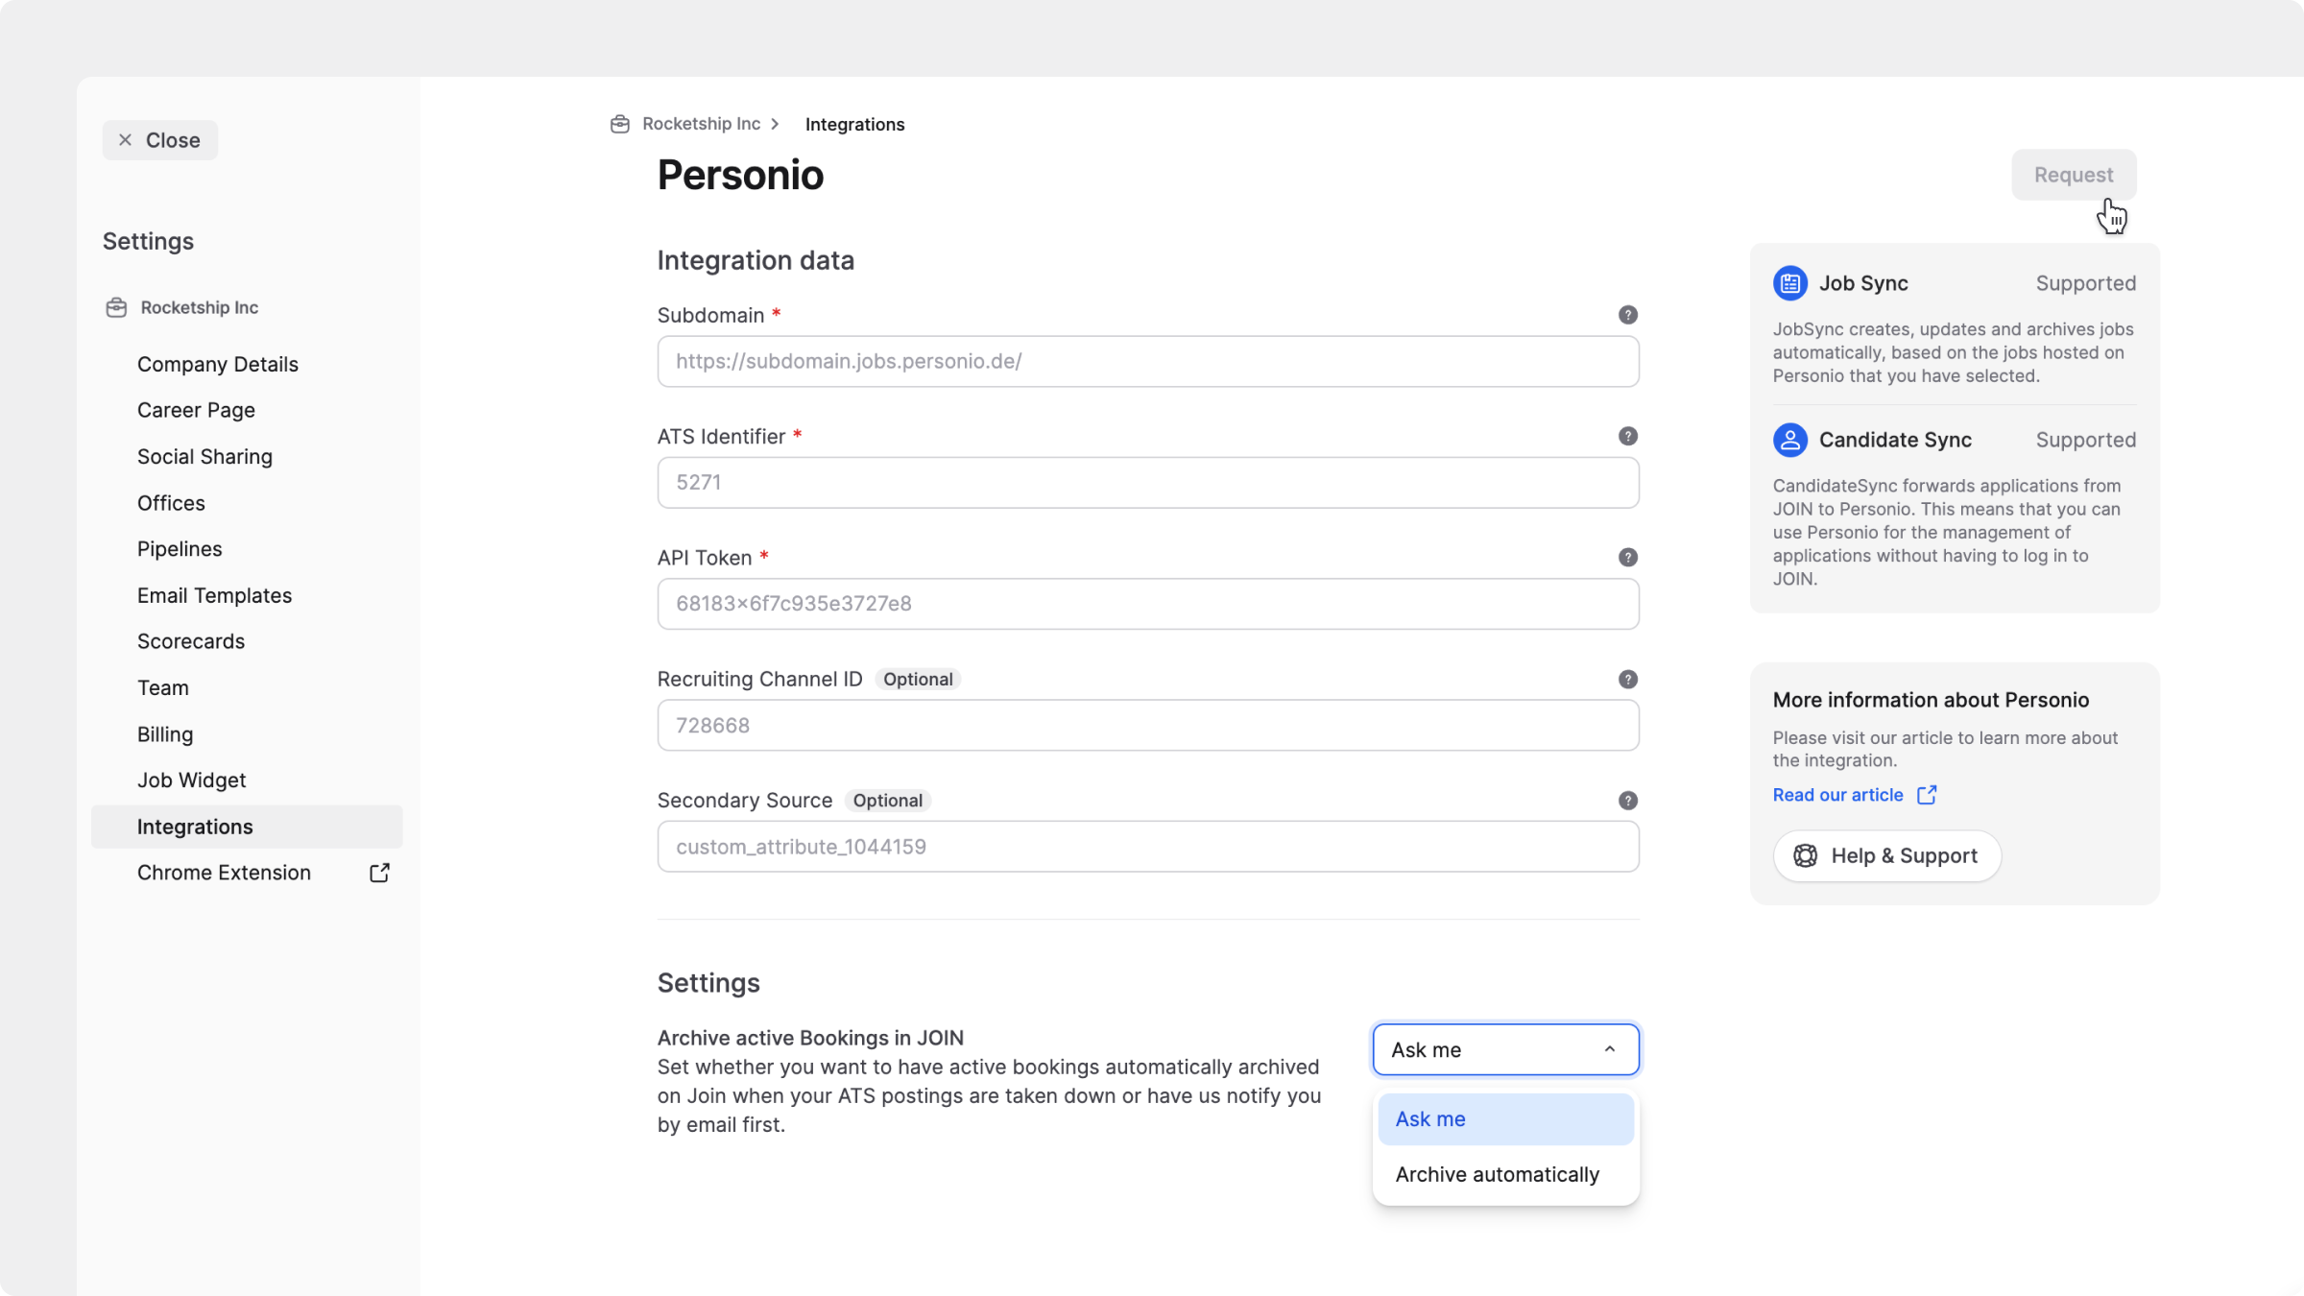Click the ATS Identifier help icon
The height and width of the screenshot is (1296, 2304).
click(1627, 436)
